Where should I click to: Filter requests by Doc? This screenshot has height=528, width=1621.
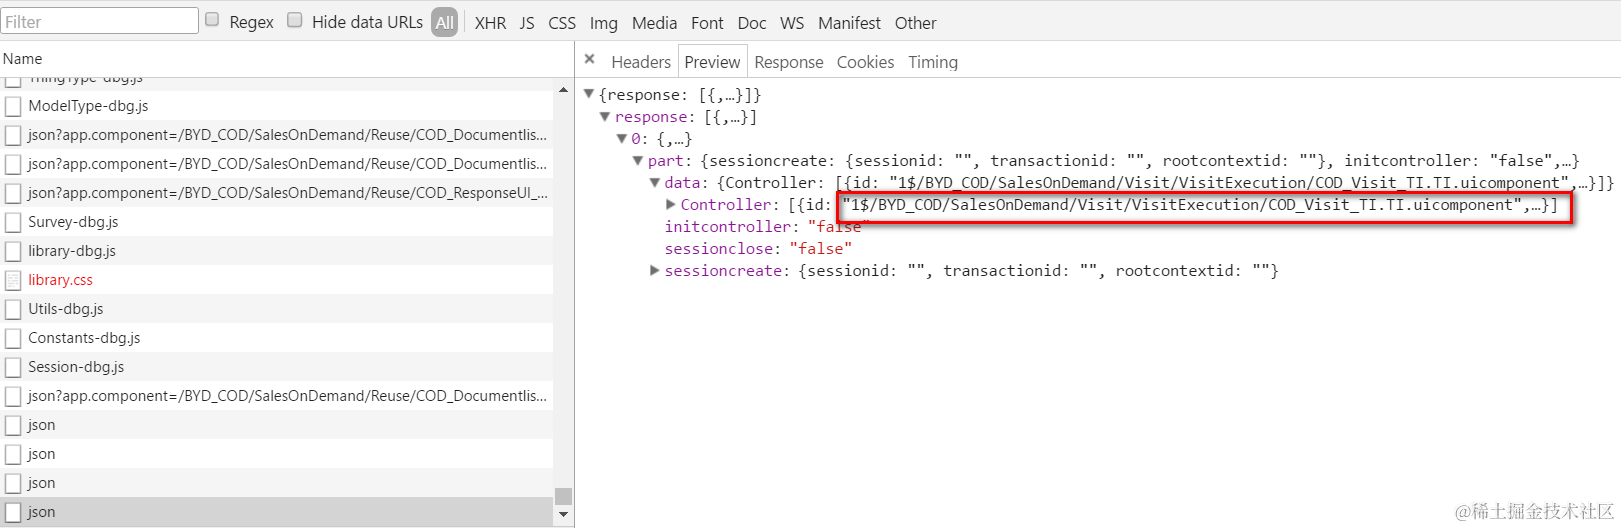752,23
